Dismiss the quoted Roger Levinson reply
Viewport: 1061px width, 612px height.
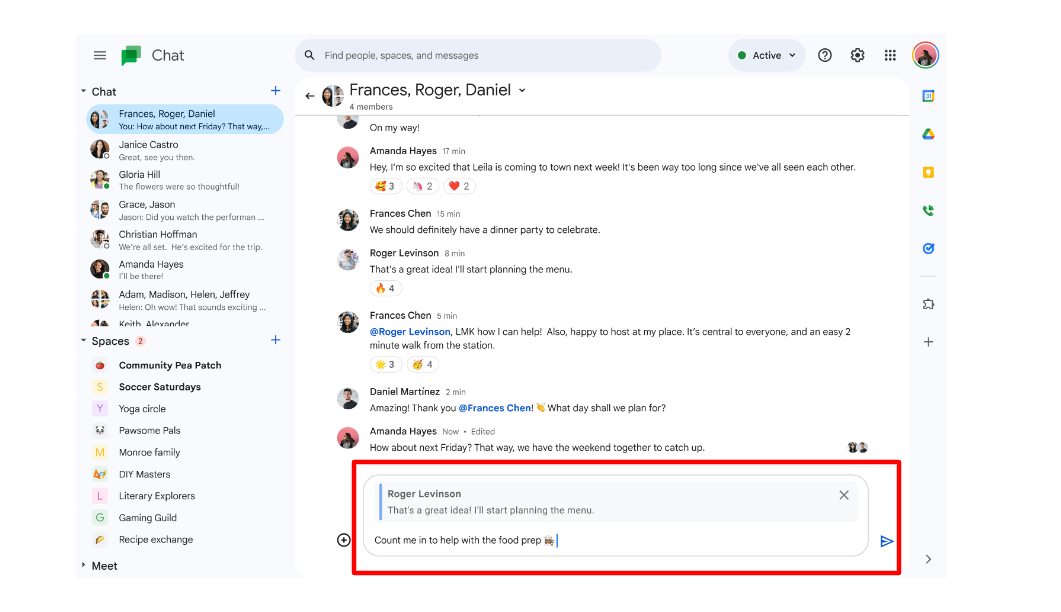(844, 495)
